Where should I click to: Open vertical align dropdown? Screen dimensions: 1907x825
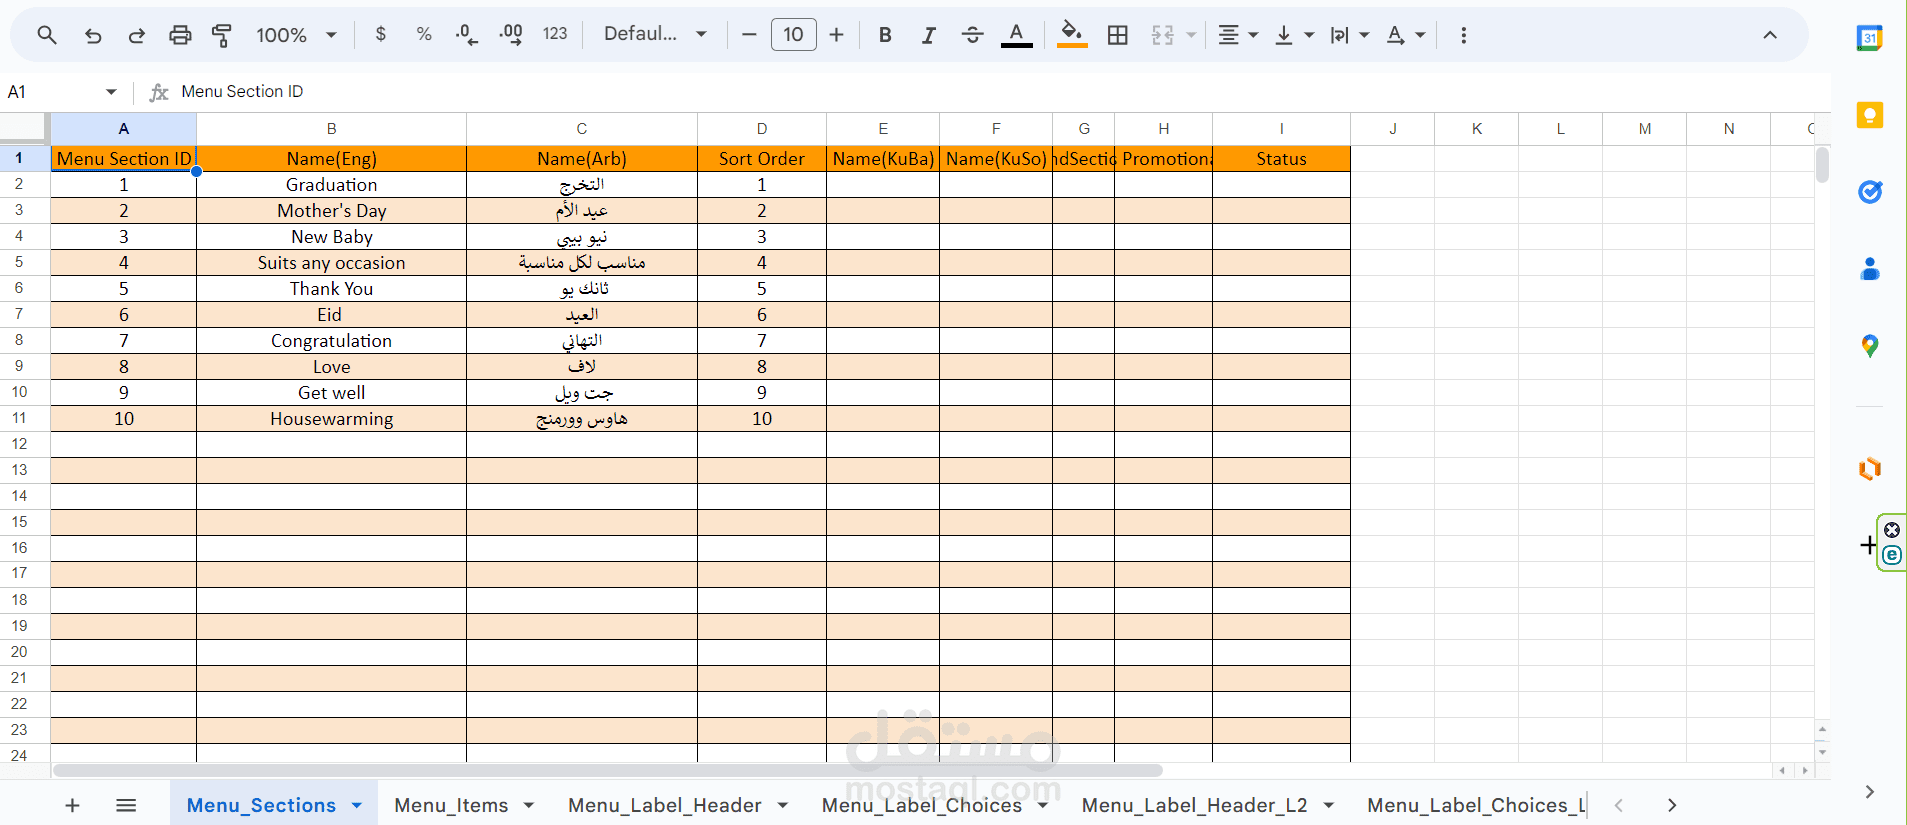click(1294, 35)
